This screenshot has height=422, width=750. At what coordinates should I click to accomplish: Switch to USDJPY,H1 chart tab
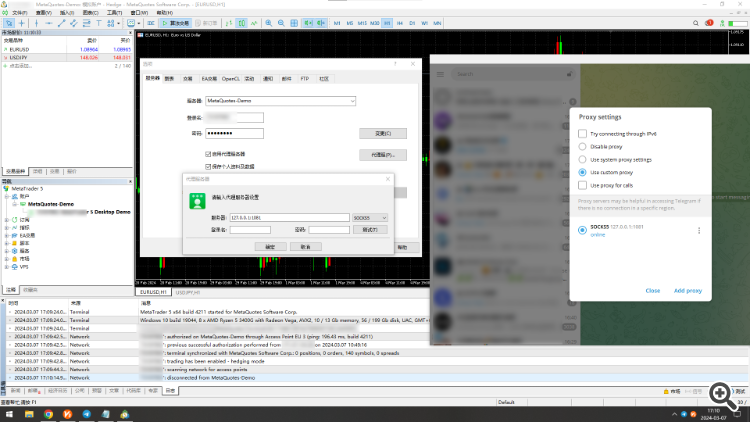pos(188,292)
